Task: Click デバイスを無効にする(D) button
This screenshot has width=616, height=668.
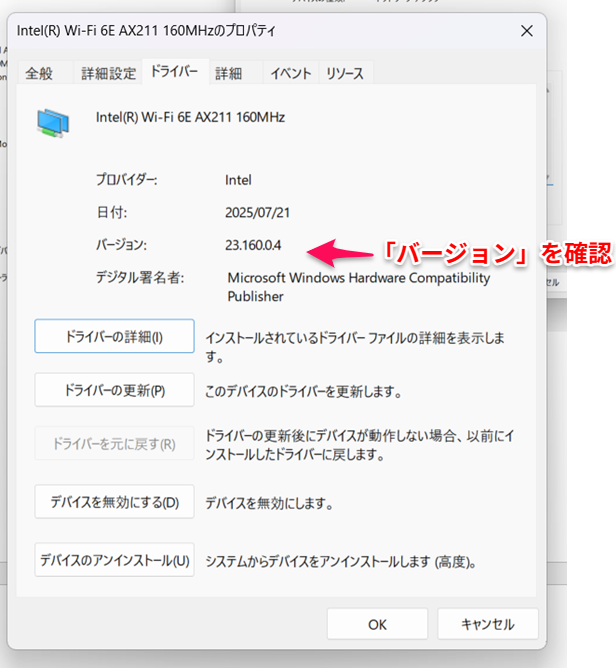Action: [x=114, y=502]
